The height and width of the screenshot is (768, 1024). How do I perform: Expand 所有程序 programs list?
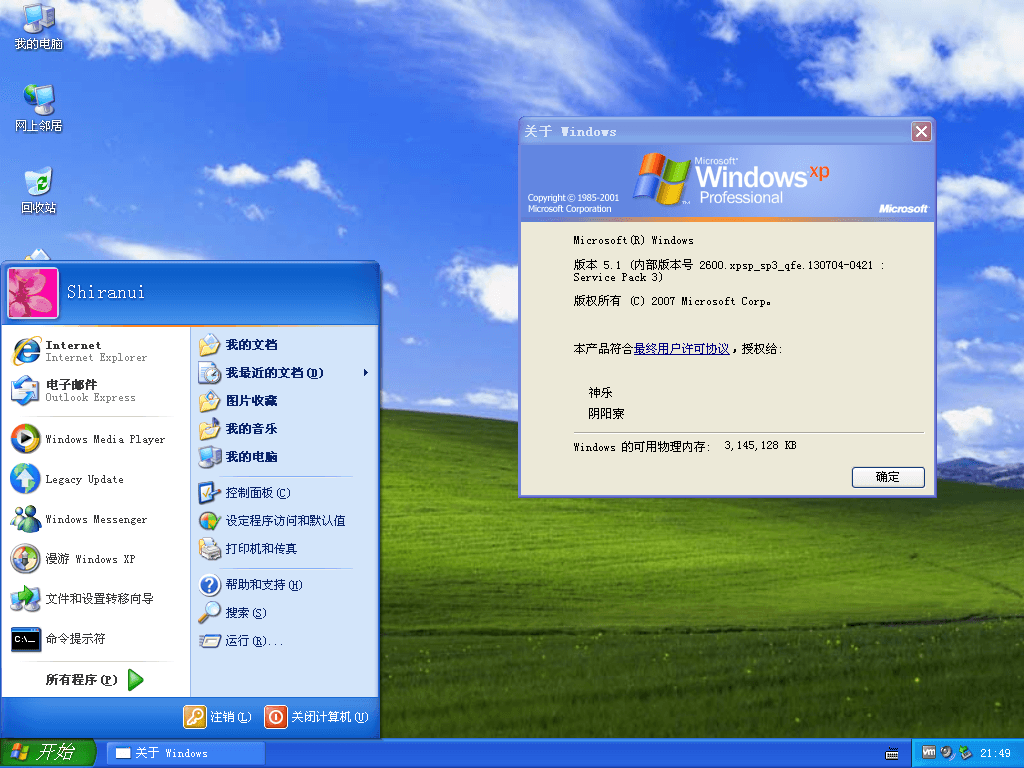[x=94, y=680]
